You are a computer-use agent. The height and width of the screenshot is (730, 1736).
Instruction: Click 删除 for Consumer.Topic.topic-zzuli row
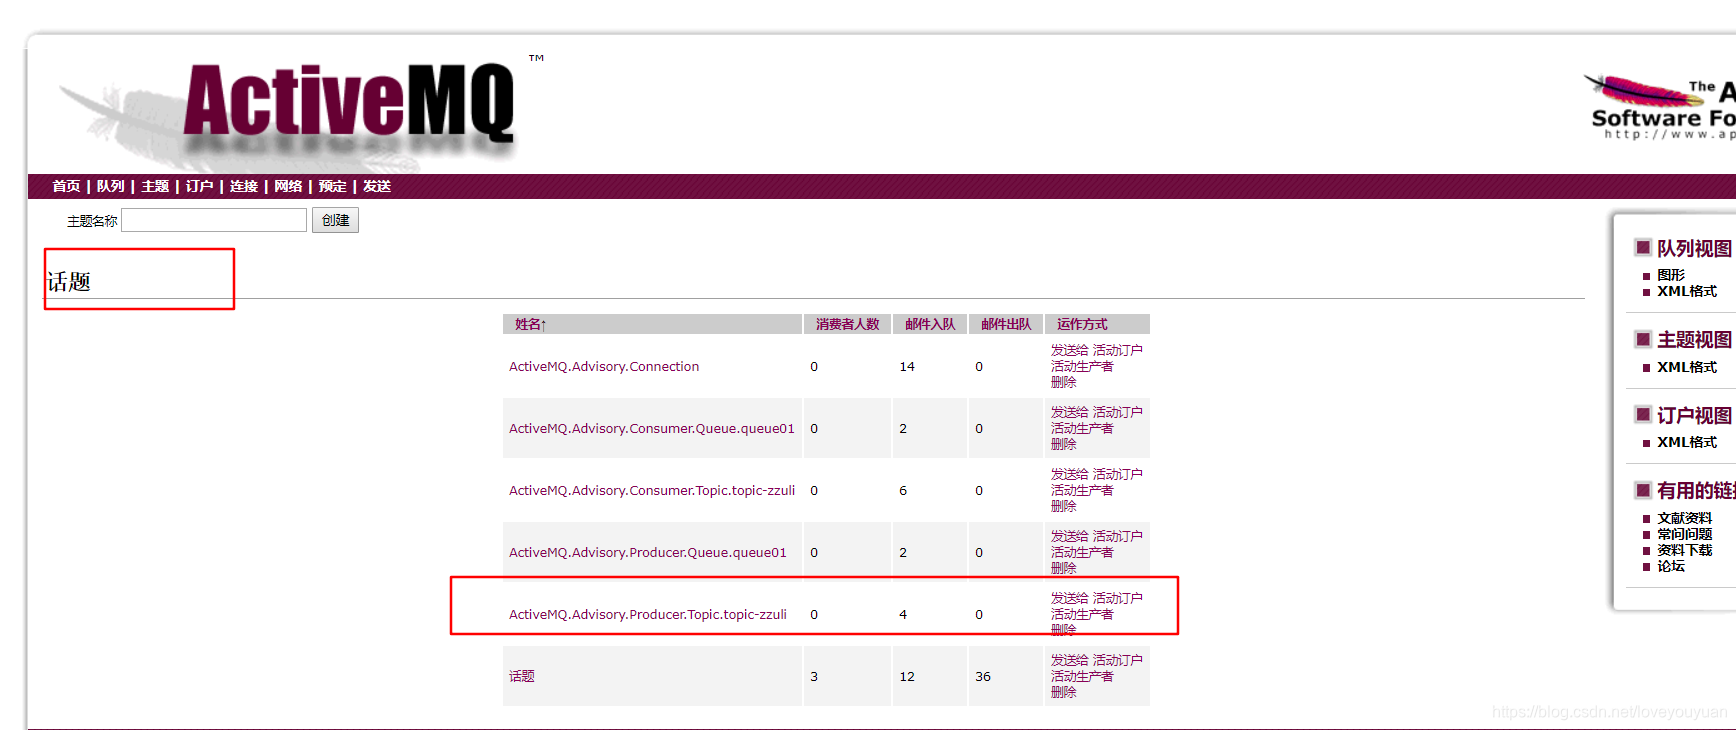tap(1063, 506)
